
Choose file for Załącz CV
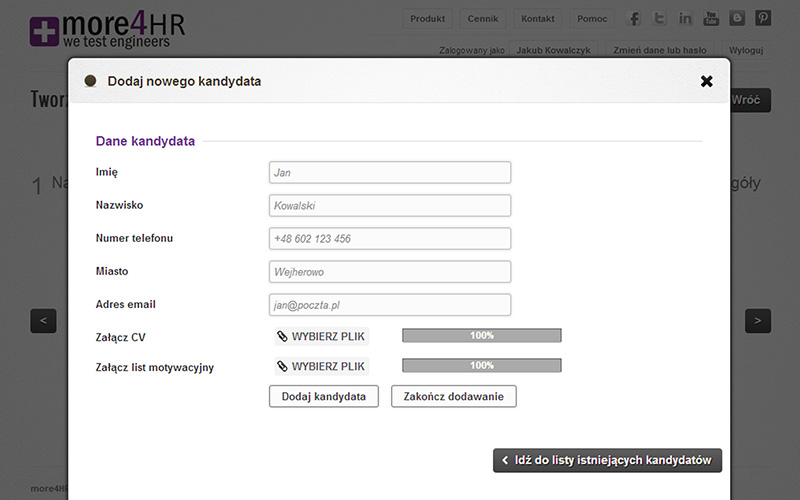(x=321, y=336)
